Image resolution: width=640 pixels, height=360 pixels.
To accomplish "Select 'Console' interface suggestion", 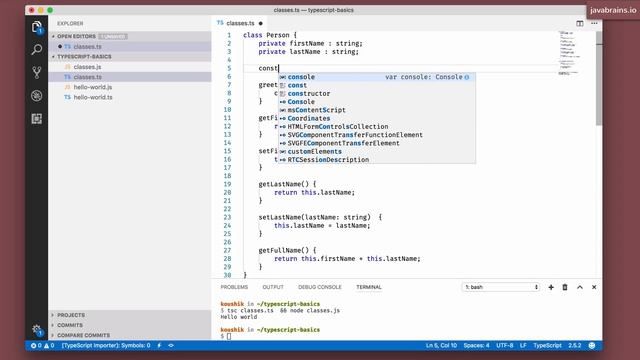I will [x=377, y=102].
